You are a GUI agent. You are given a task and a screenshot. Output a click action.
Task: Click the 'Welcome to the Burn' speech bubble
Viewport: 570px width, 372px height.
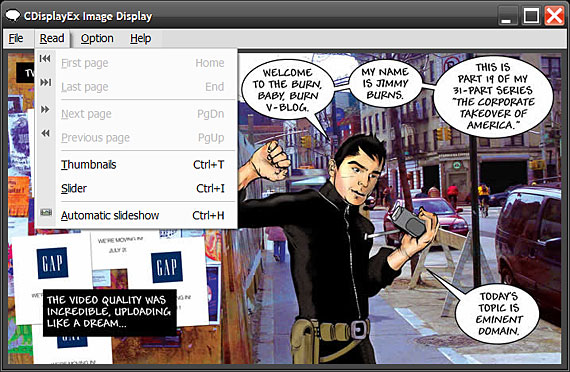[x=287, y=90]
